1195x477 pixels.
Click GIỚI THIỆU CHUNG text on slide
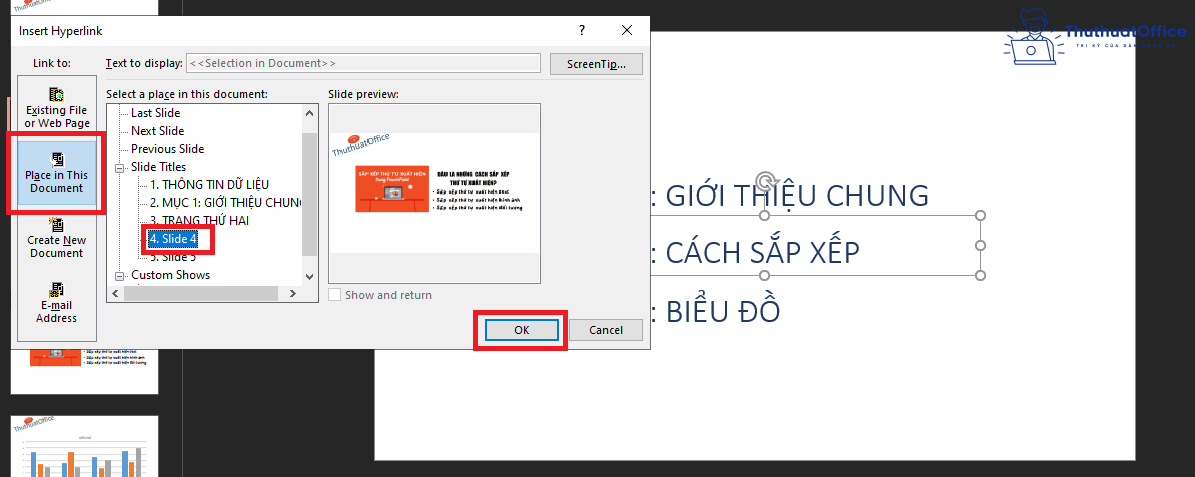pos(797,196)
